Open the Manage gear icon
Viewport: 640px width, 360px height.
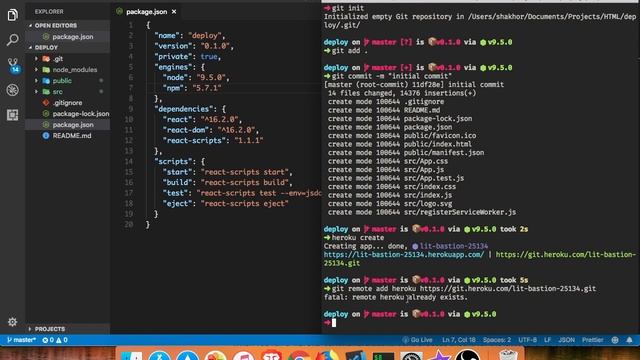coord(12,322)
